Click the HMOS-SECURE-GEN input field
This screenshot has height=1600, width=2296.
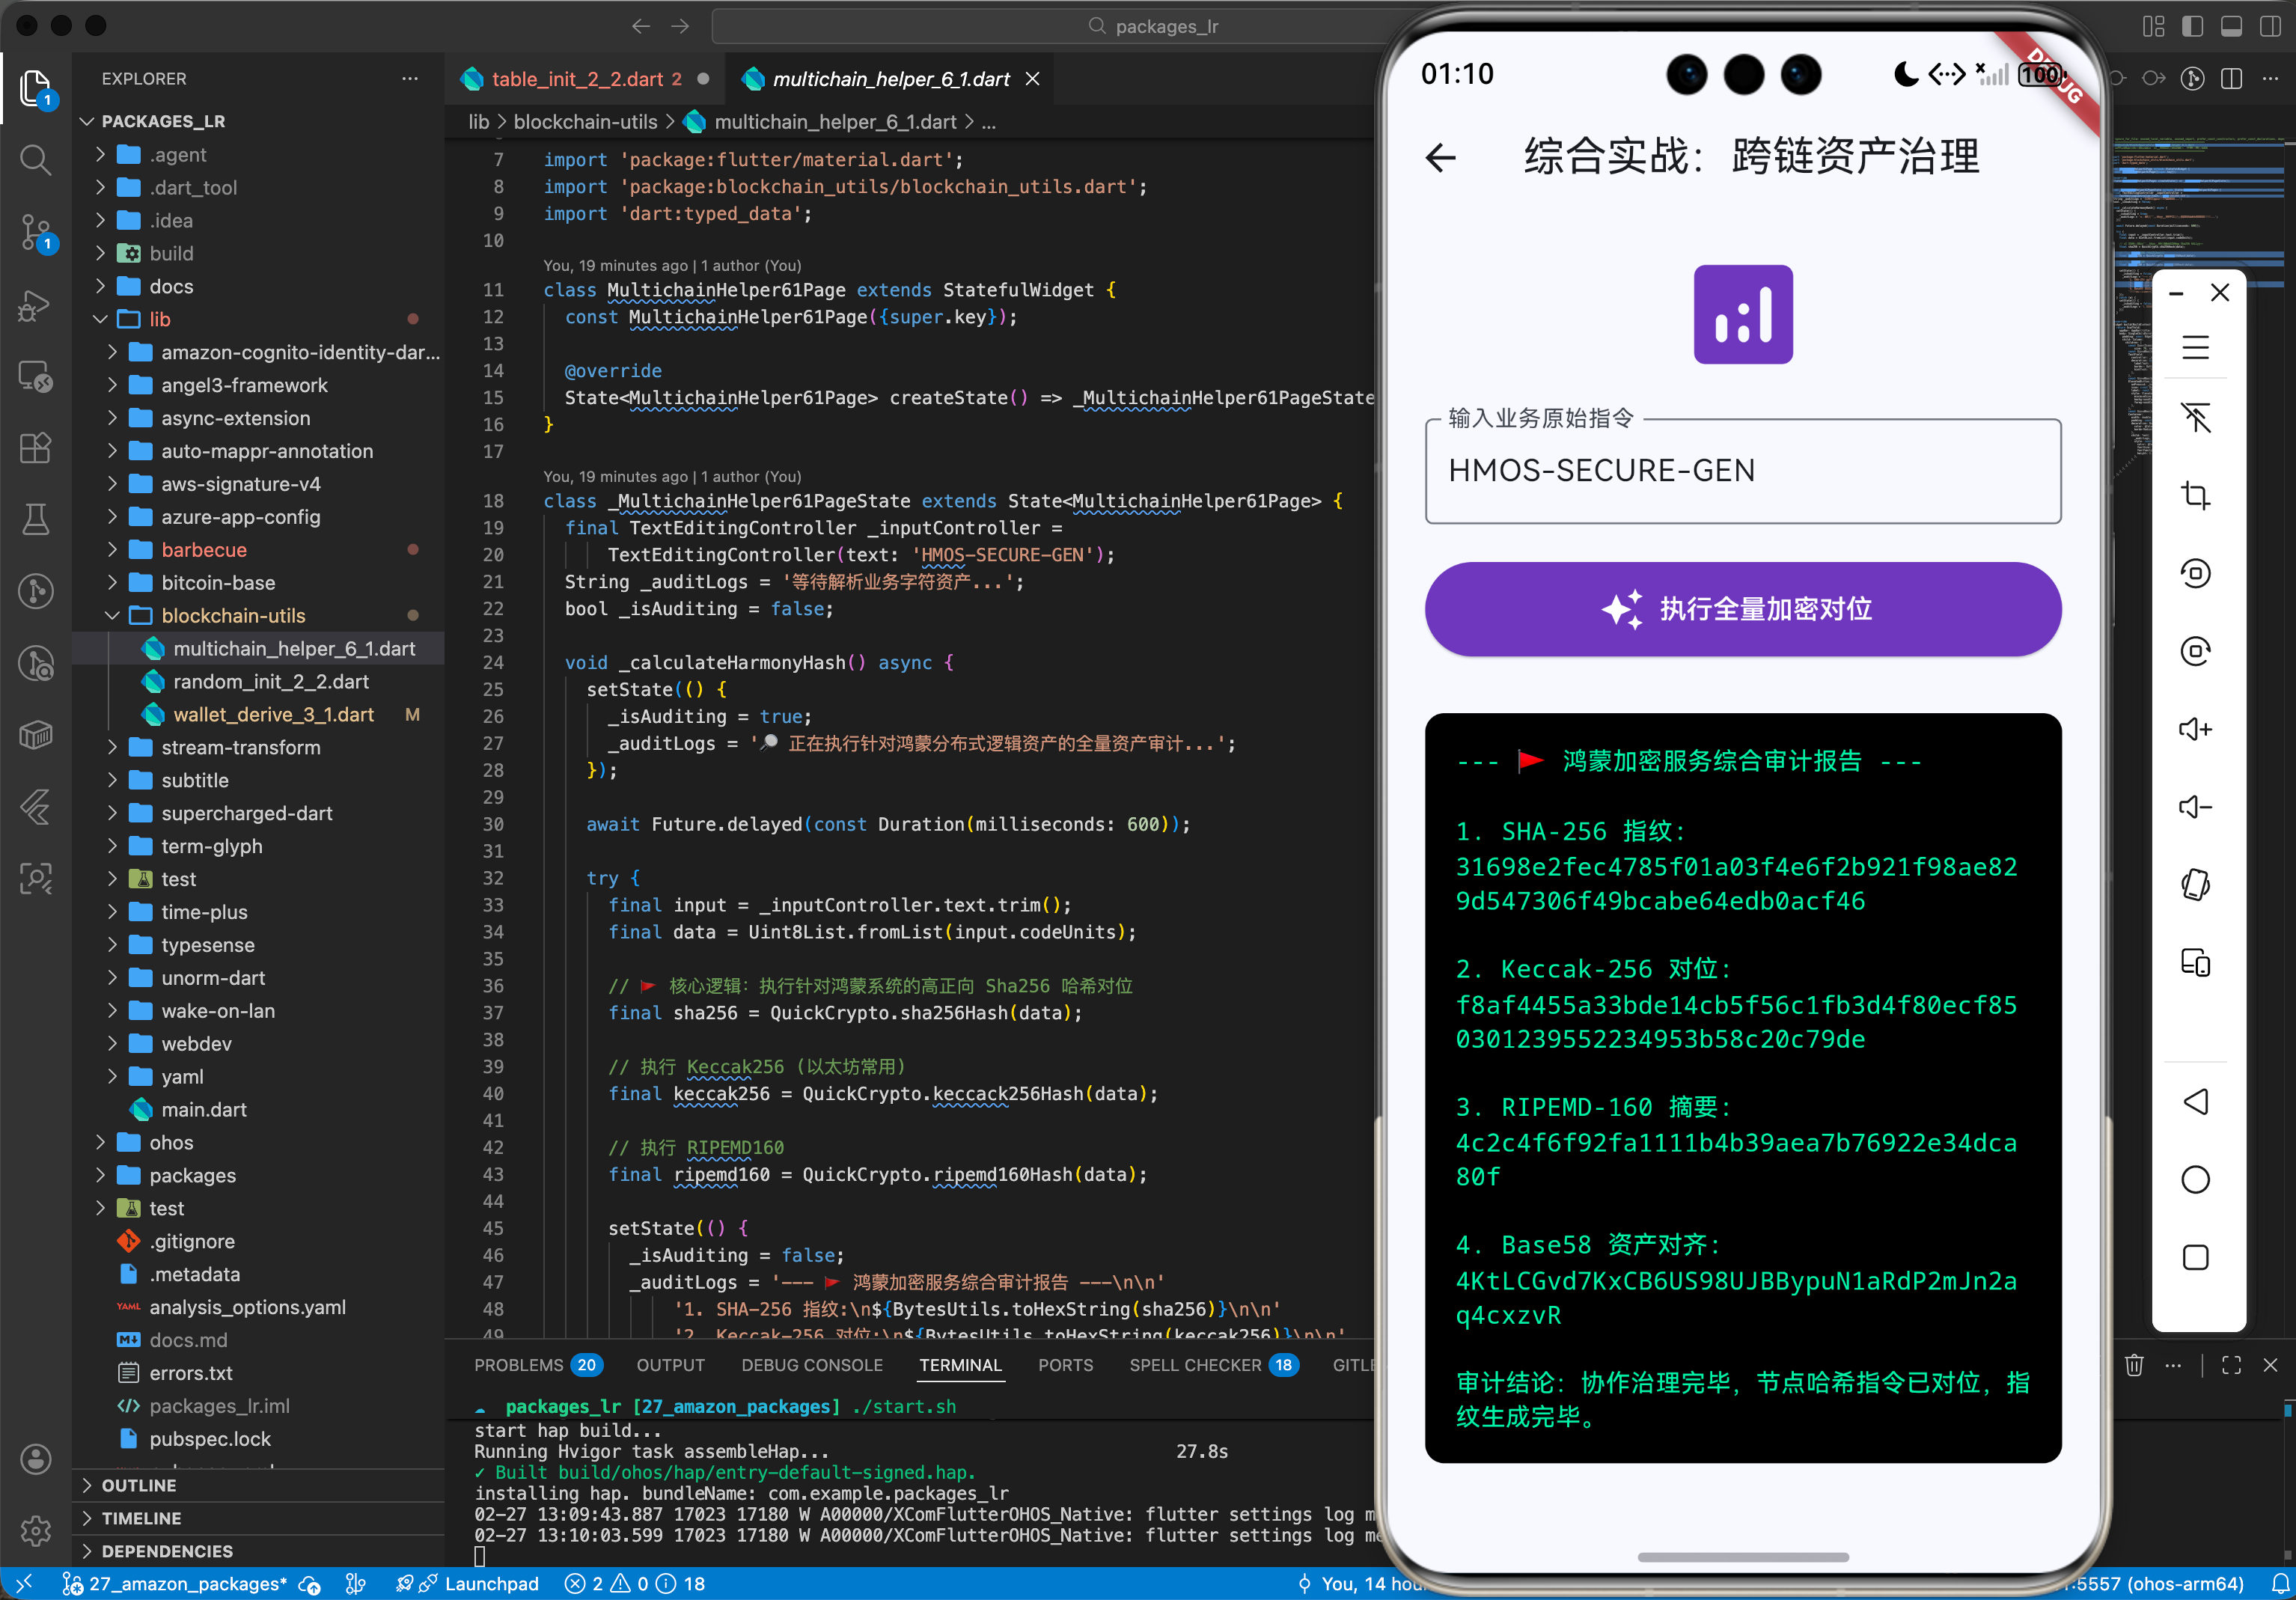point(1742,471)
